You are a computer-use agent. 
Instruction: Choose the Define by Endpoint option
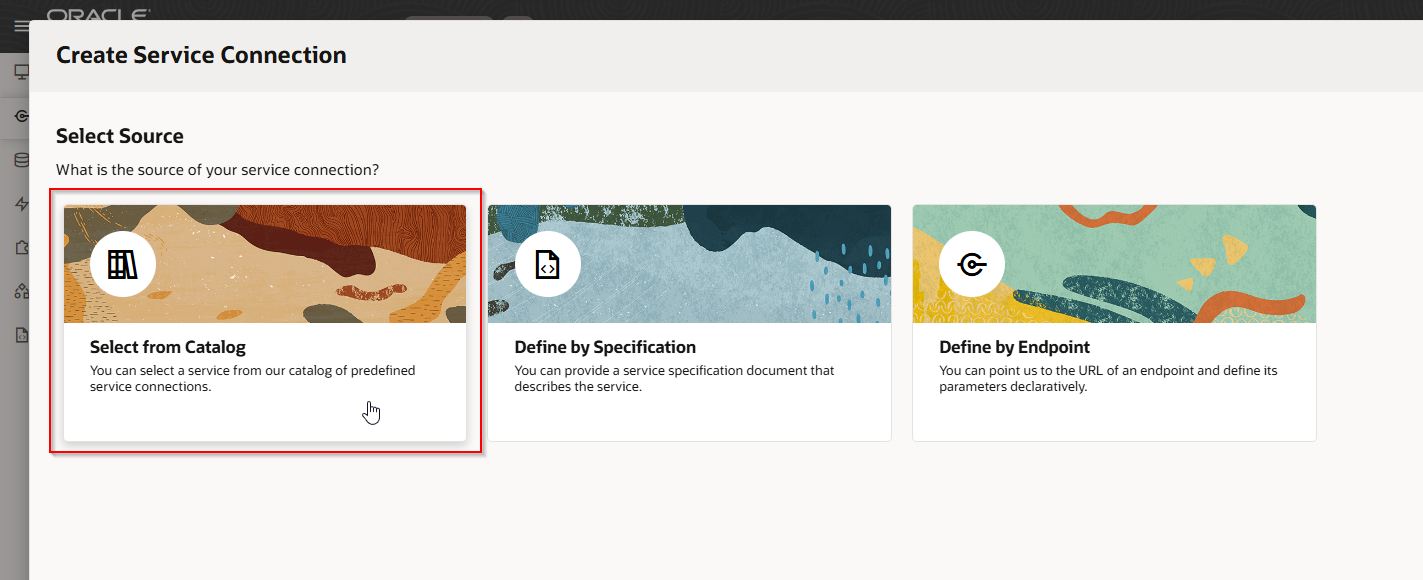pyautogui.click(x=1113, y=320)
